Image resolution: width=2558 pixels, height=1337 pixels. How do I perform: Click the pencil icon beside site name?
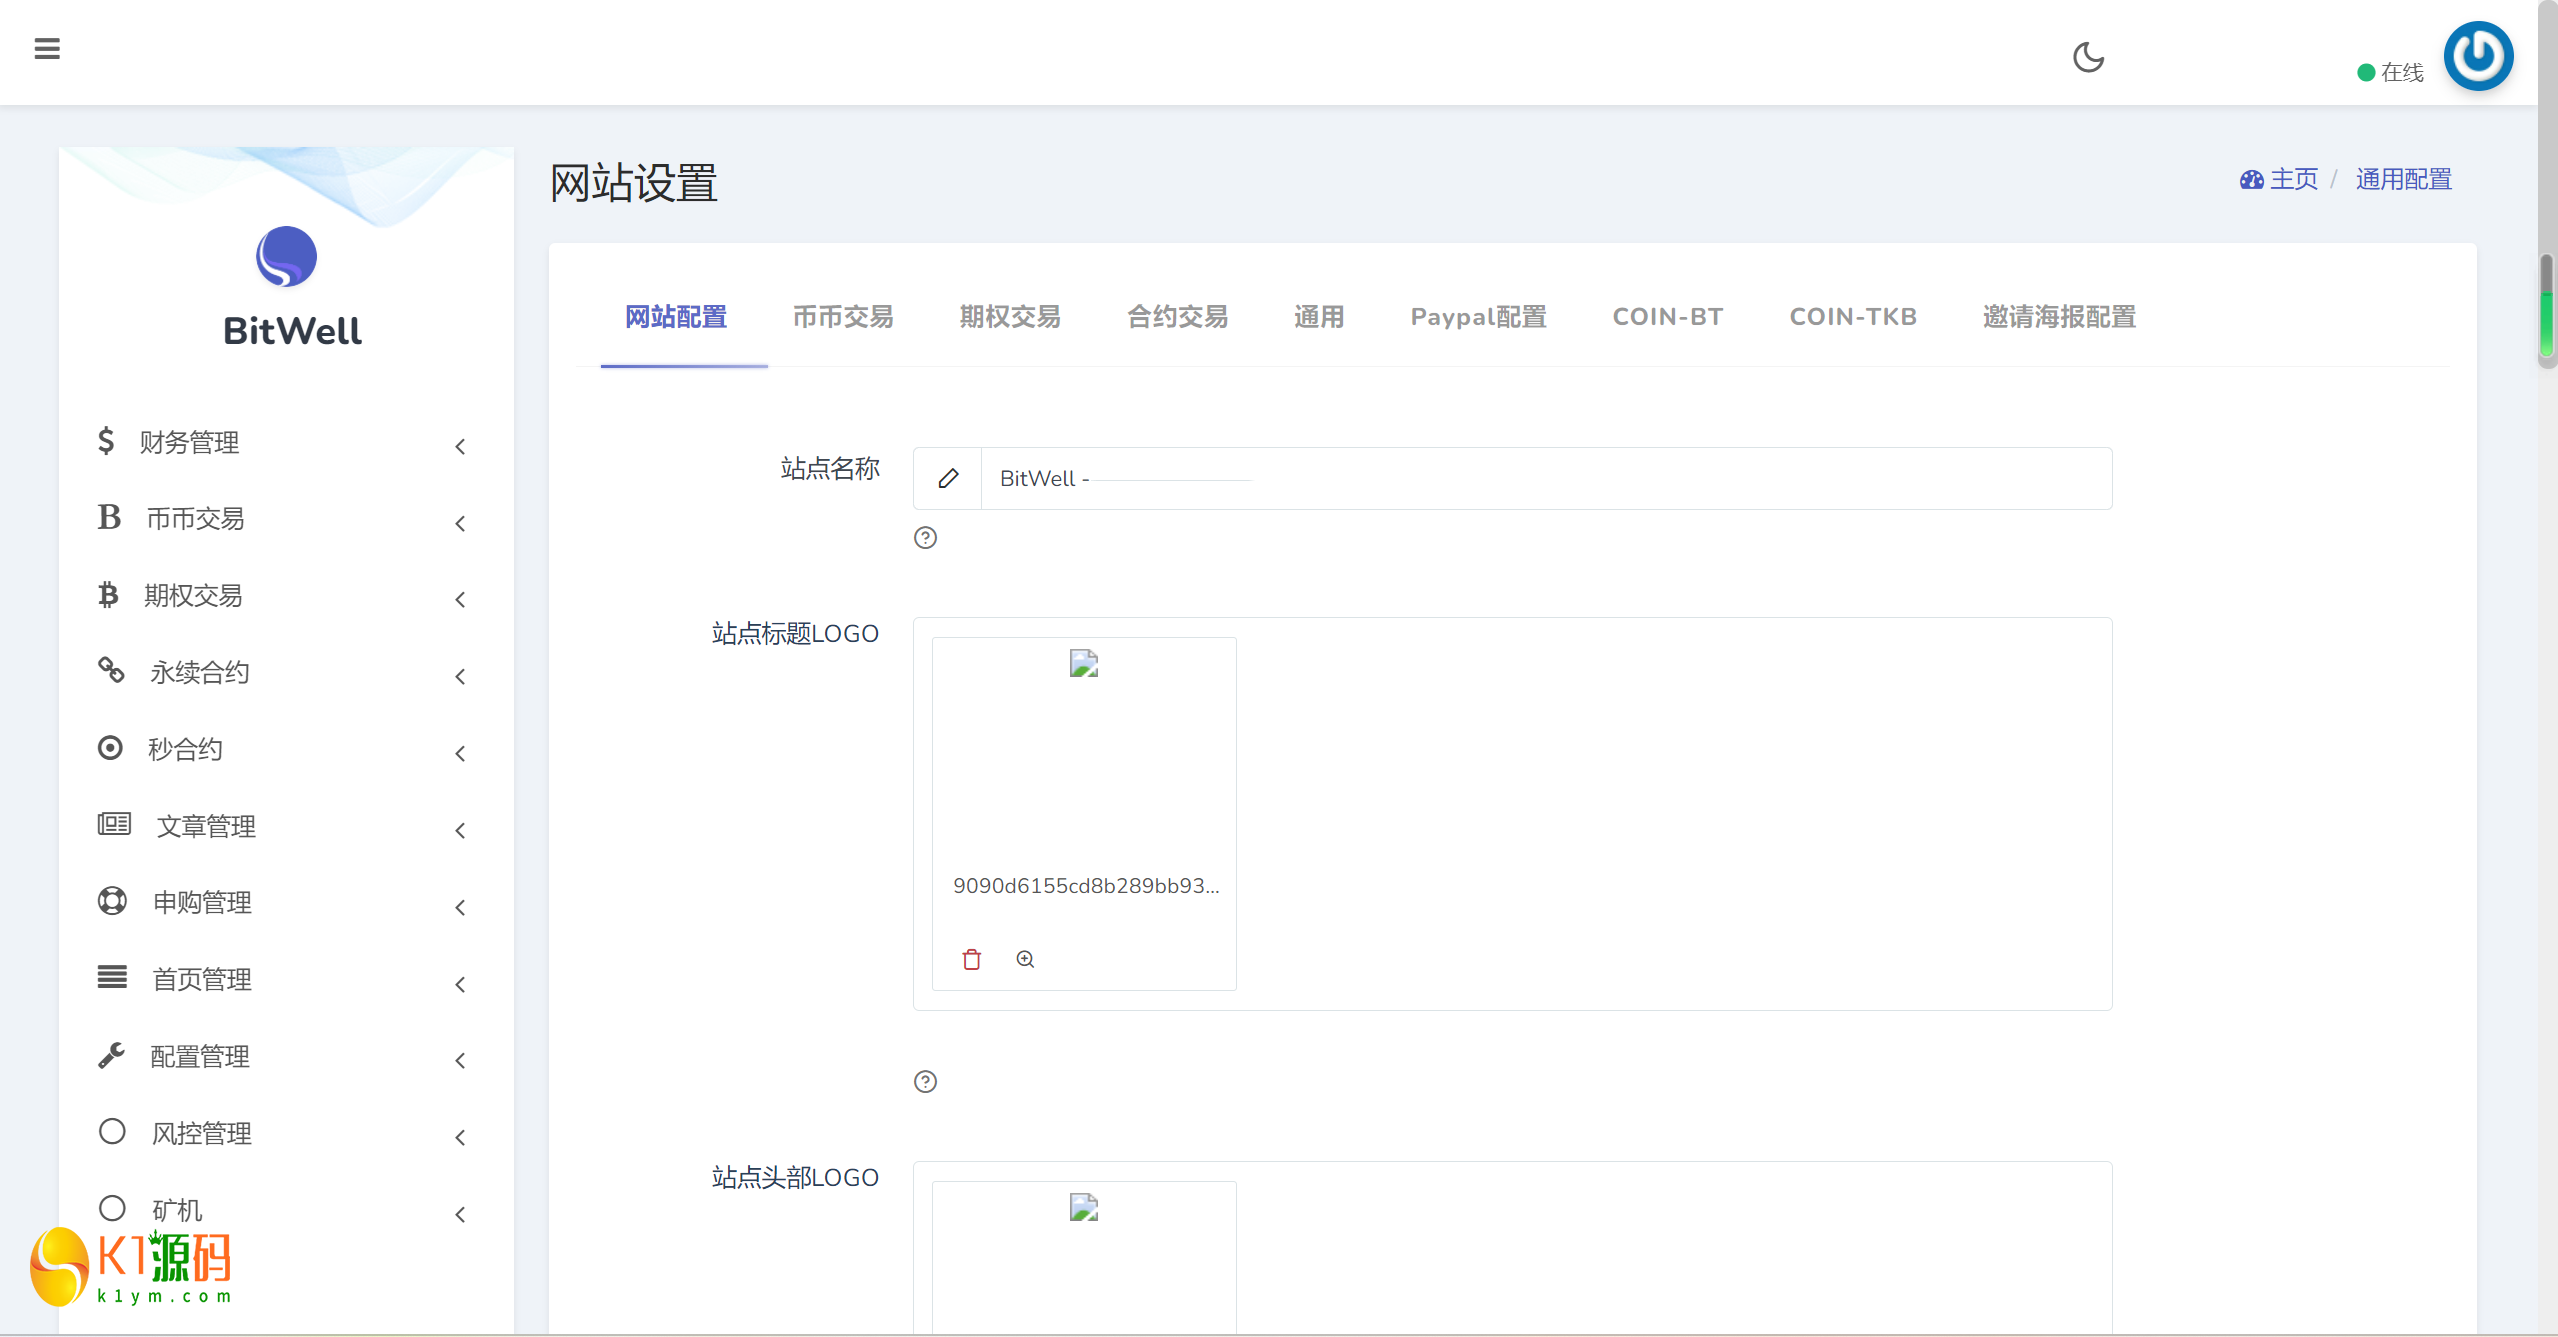pos(948,479)
